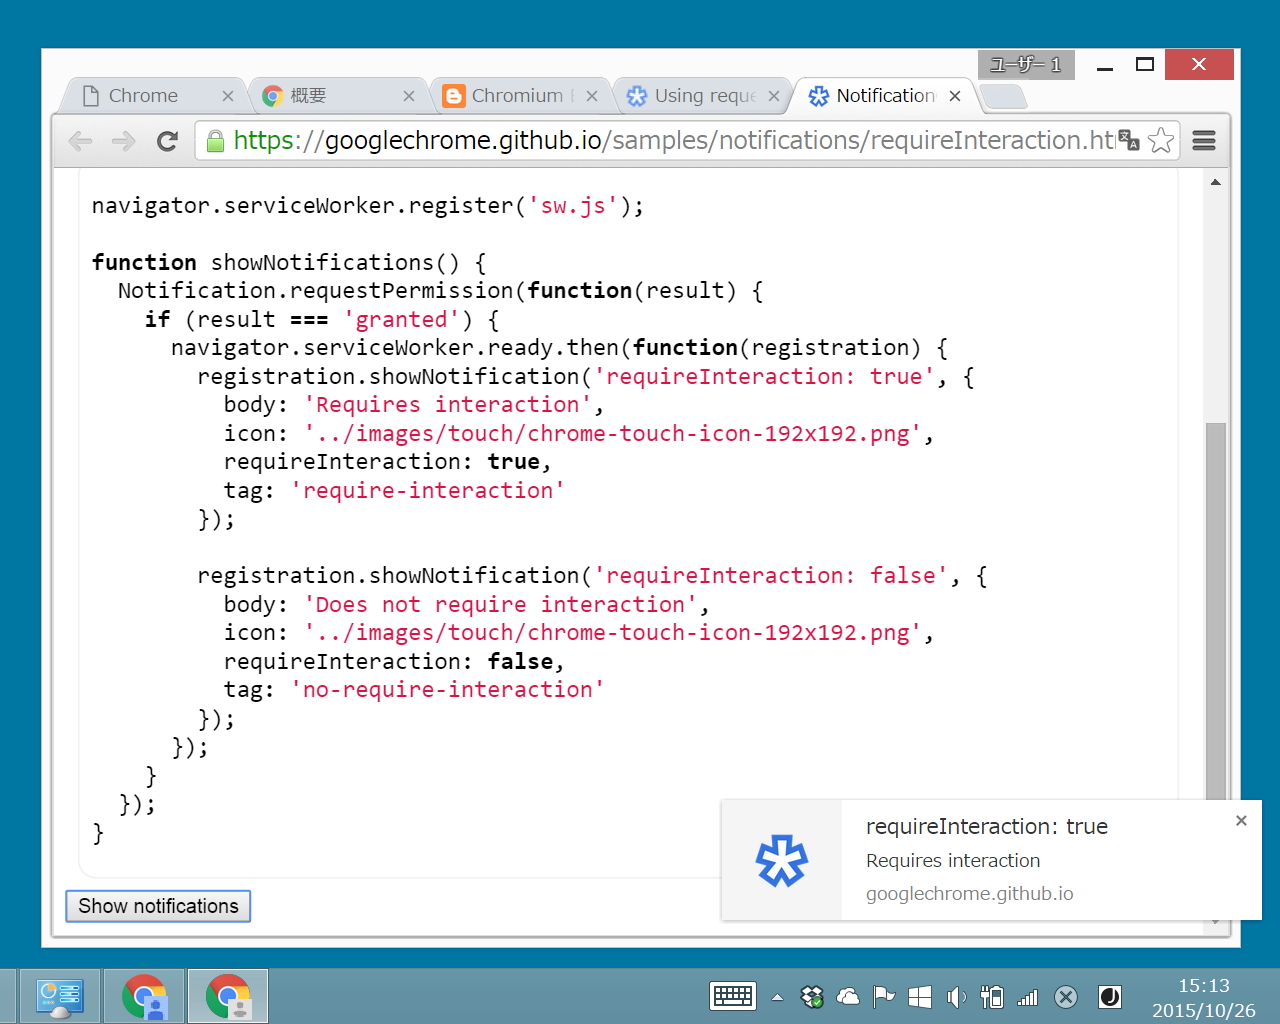
Task: Click the 'Does not require interaction' code line
Action: point(467,605)
